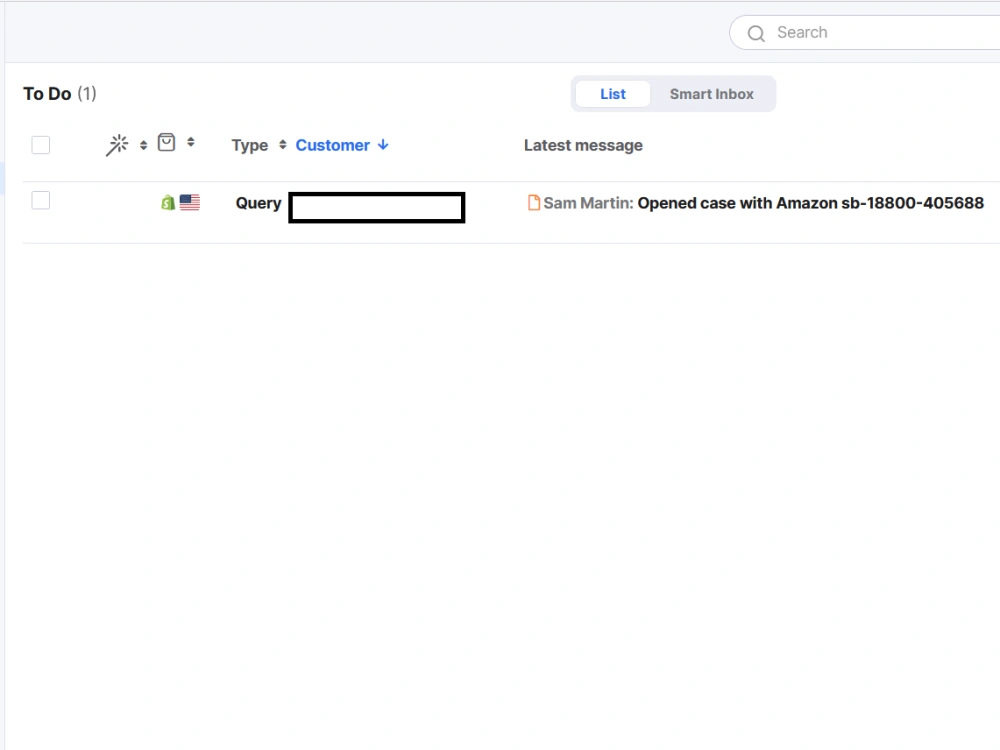Tick the select-all checkbox in the header

pyautogui.click(x=41, y=145)
